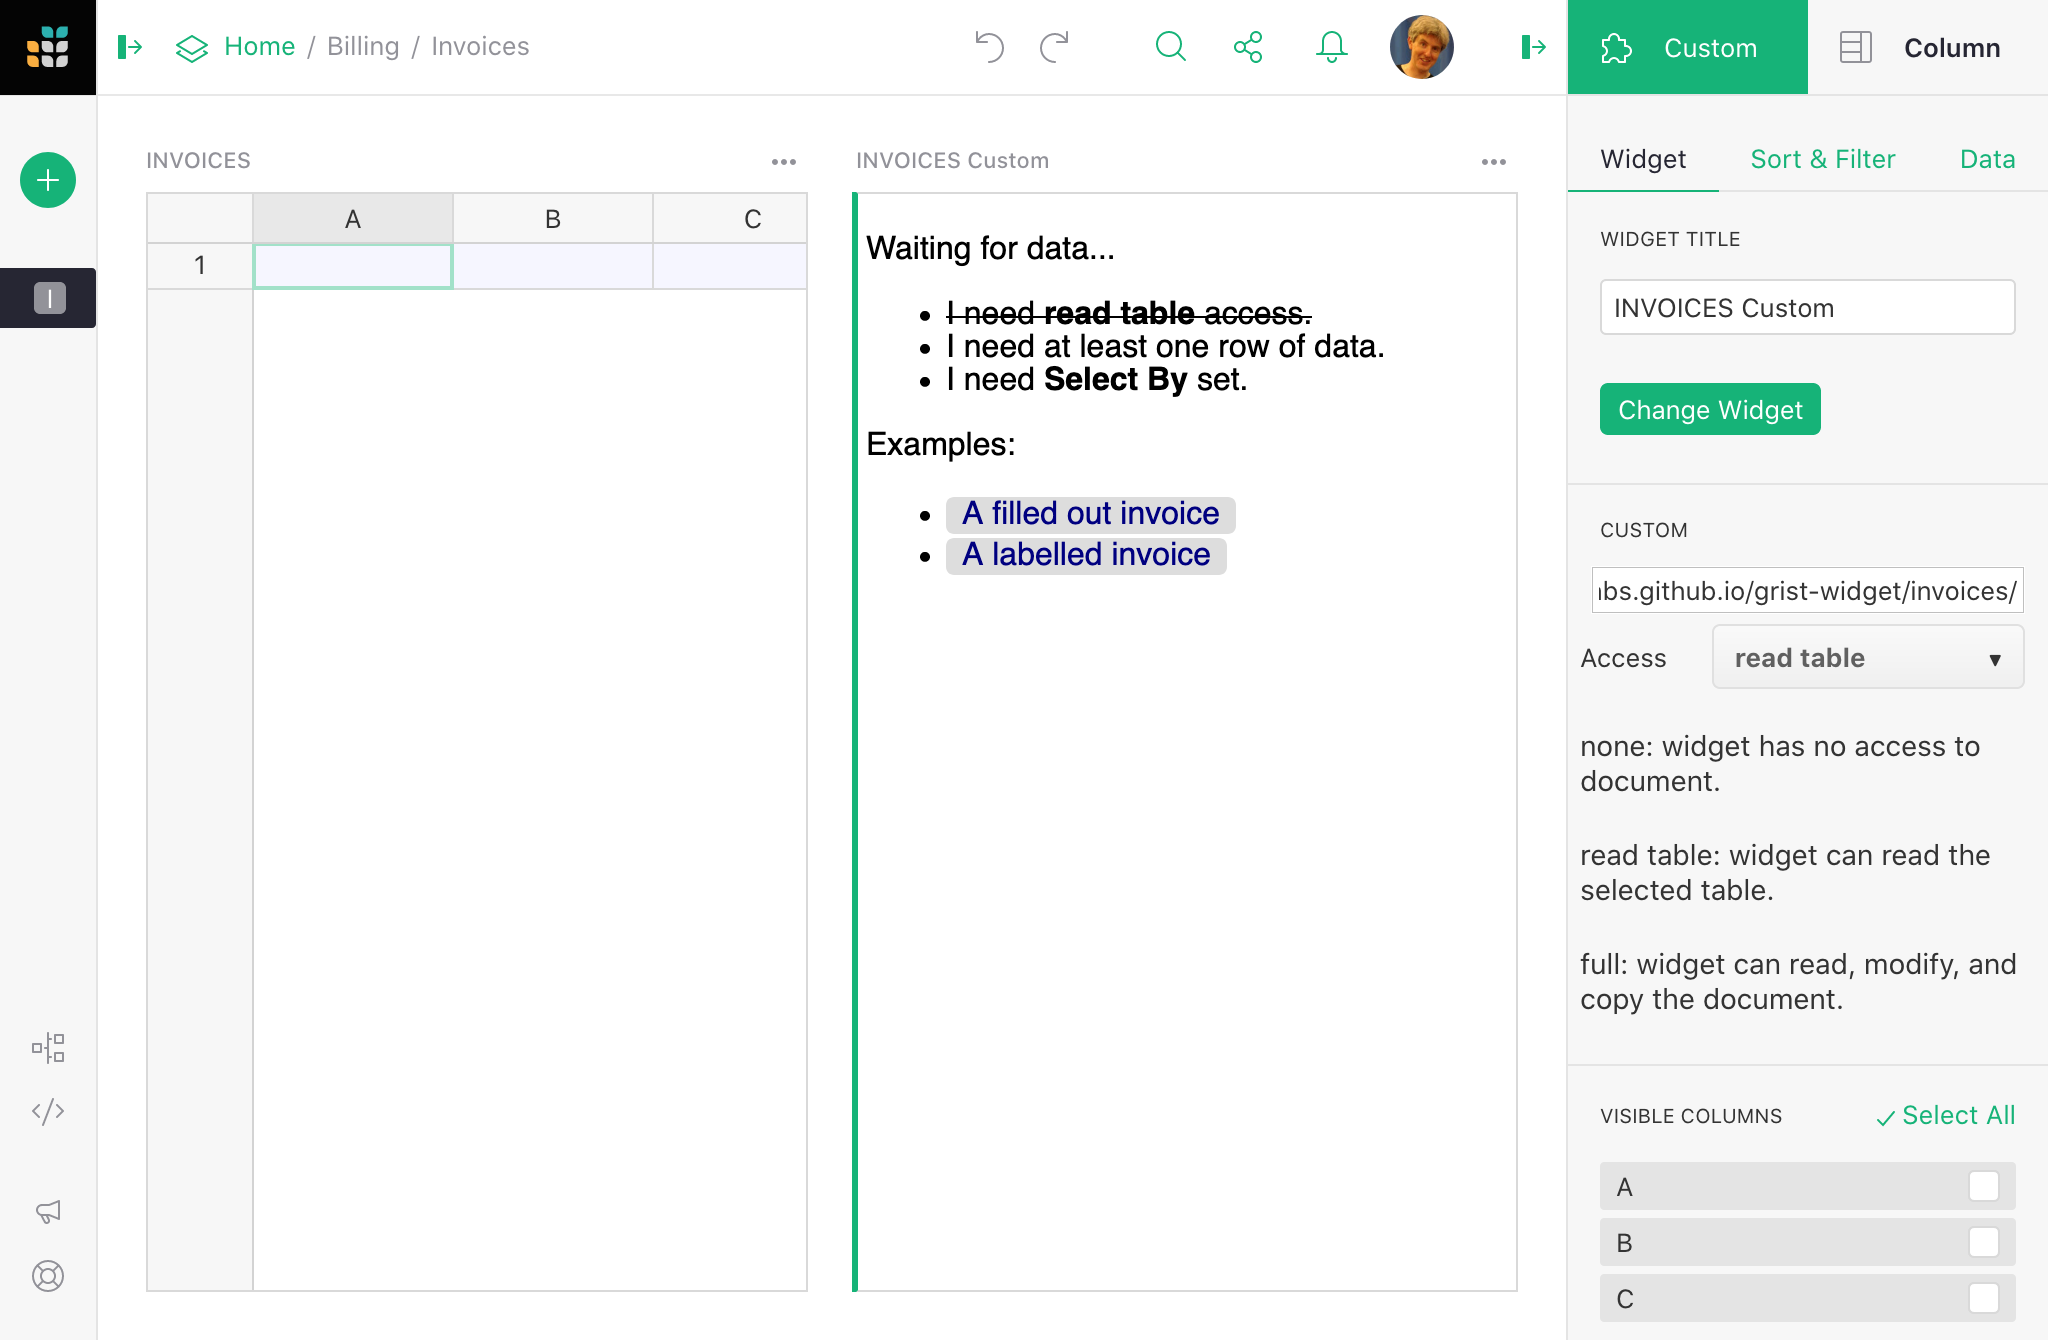
Task: Open the notifications bell icon
Action: coord(1331,47)
